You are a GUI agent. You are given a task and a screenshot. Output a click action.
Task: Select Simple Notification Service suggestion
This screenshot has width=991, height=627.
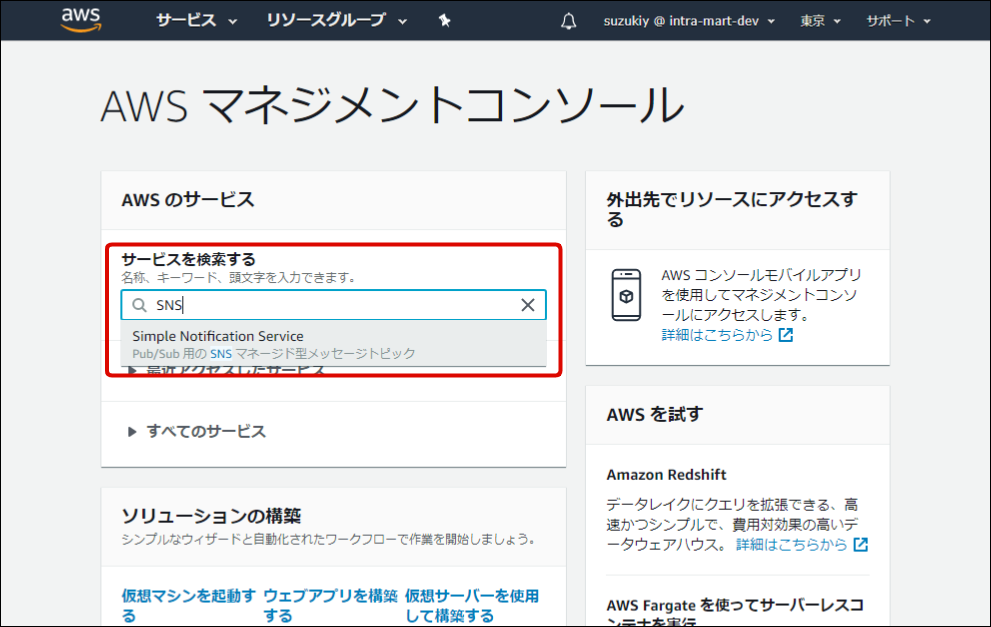[x=218, y=337]
